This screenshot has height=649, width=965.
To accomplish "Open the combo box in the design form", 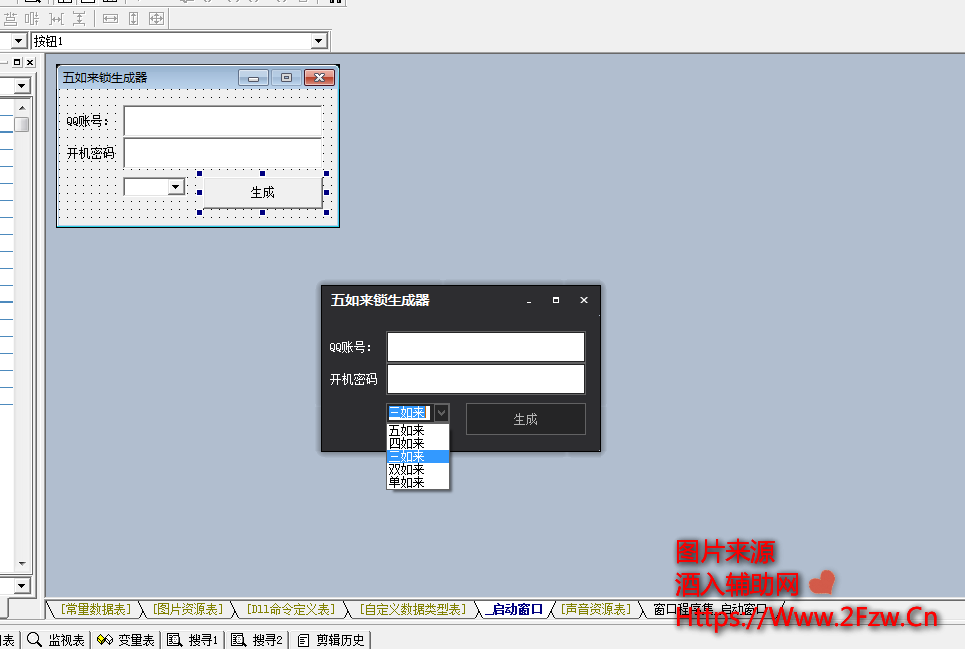I will (x=176, y=186).
